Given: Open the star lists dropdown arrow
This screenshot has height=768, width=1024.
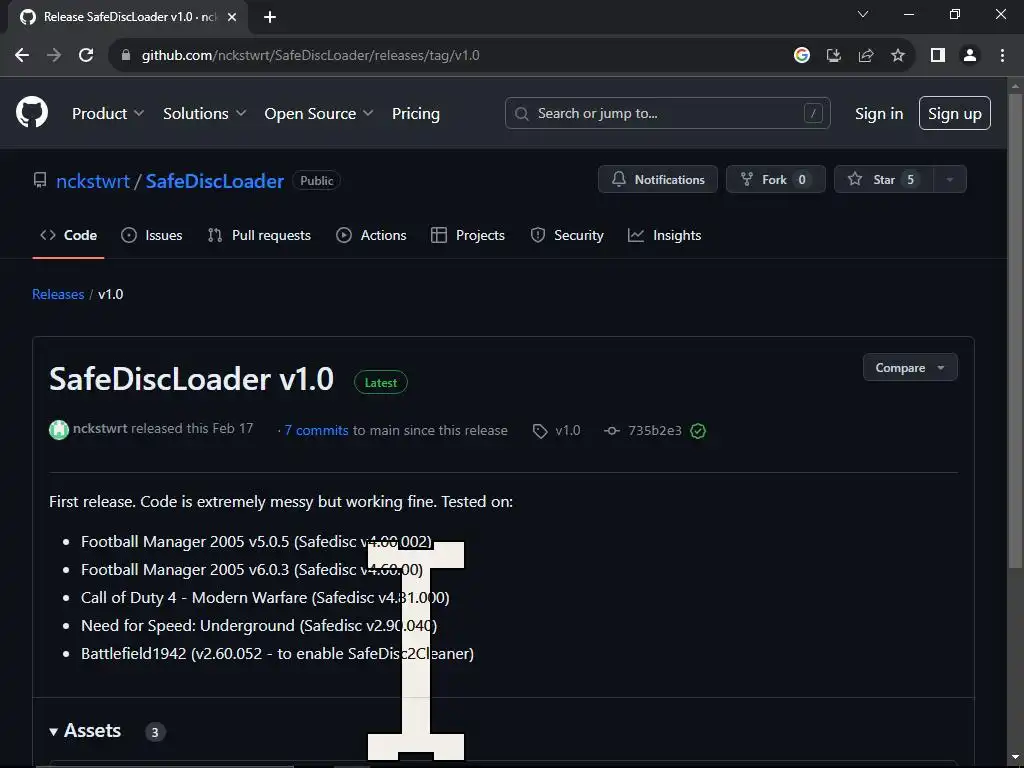Looking at the screenshot, I should 950,180.
